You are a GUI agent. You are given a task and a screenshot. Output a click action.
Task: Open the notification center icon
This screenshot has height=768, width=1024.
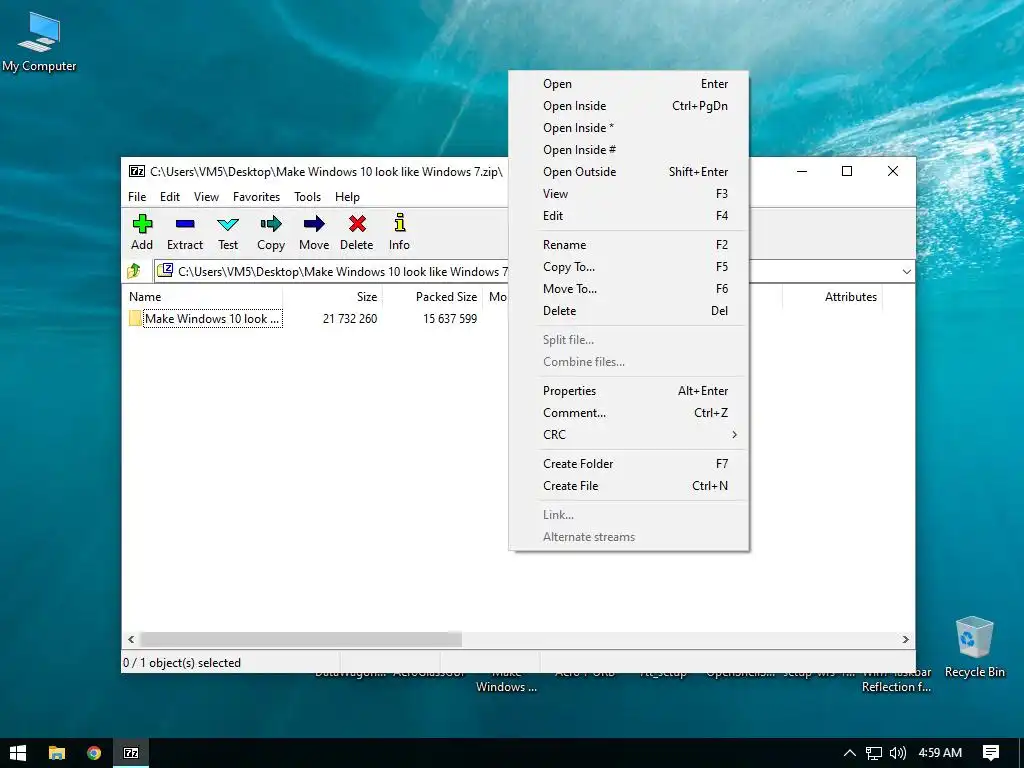[x=991, y=753]
